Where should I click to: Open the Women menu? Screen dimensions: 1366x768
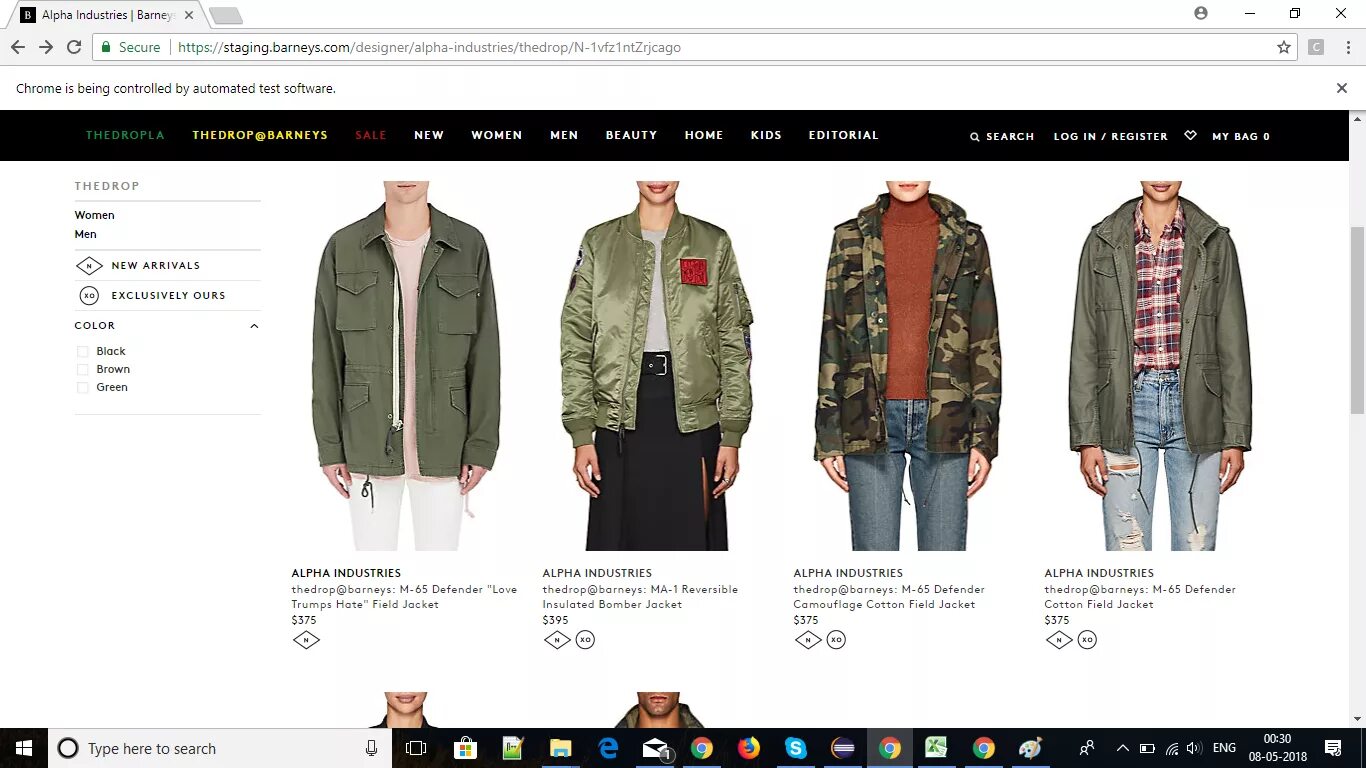497,135
